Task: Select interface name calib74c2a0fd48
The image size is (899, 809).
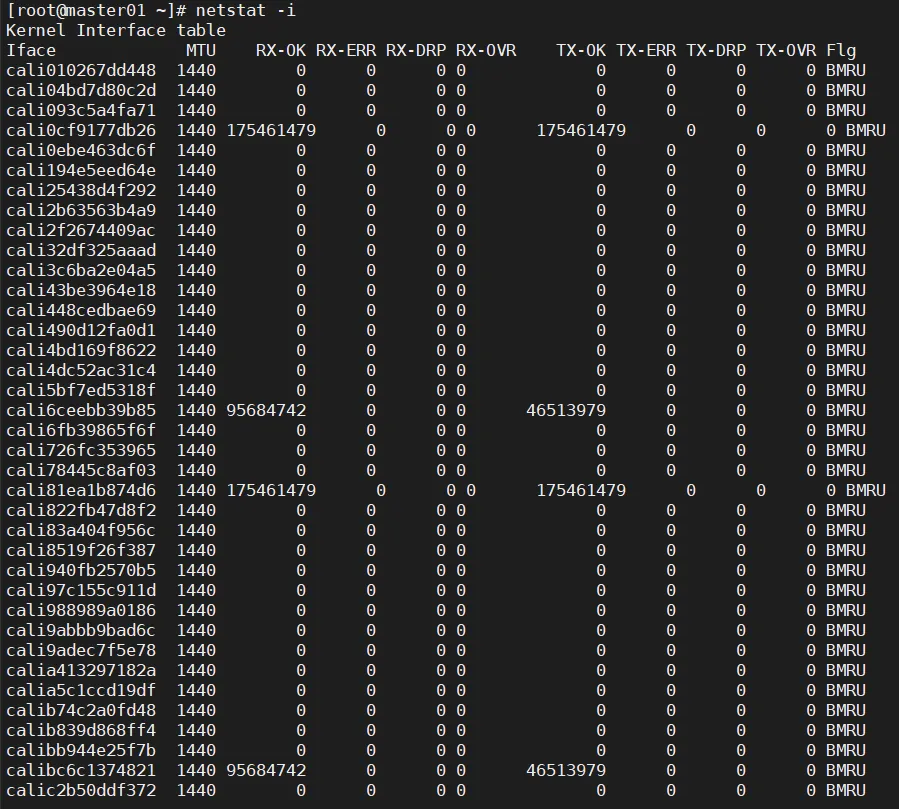Action: point(81,710)
